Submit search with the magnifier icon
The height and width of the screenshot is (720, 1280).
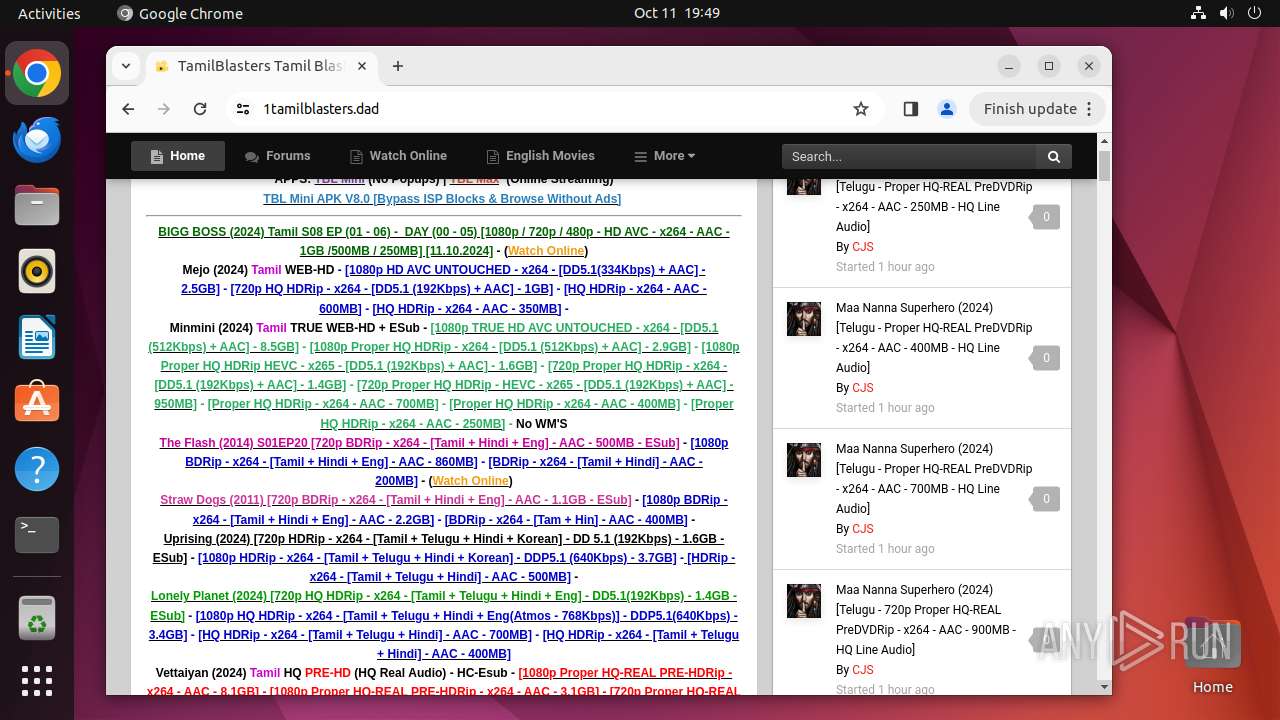(1054, 156)
